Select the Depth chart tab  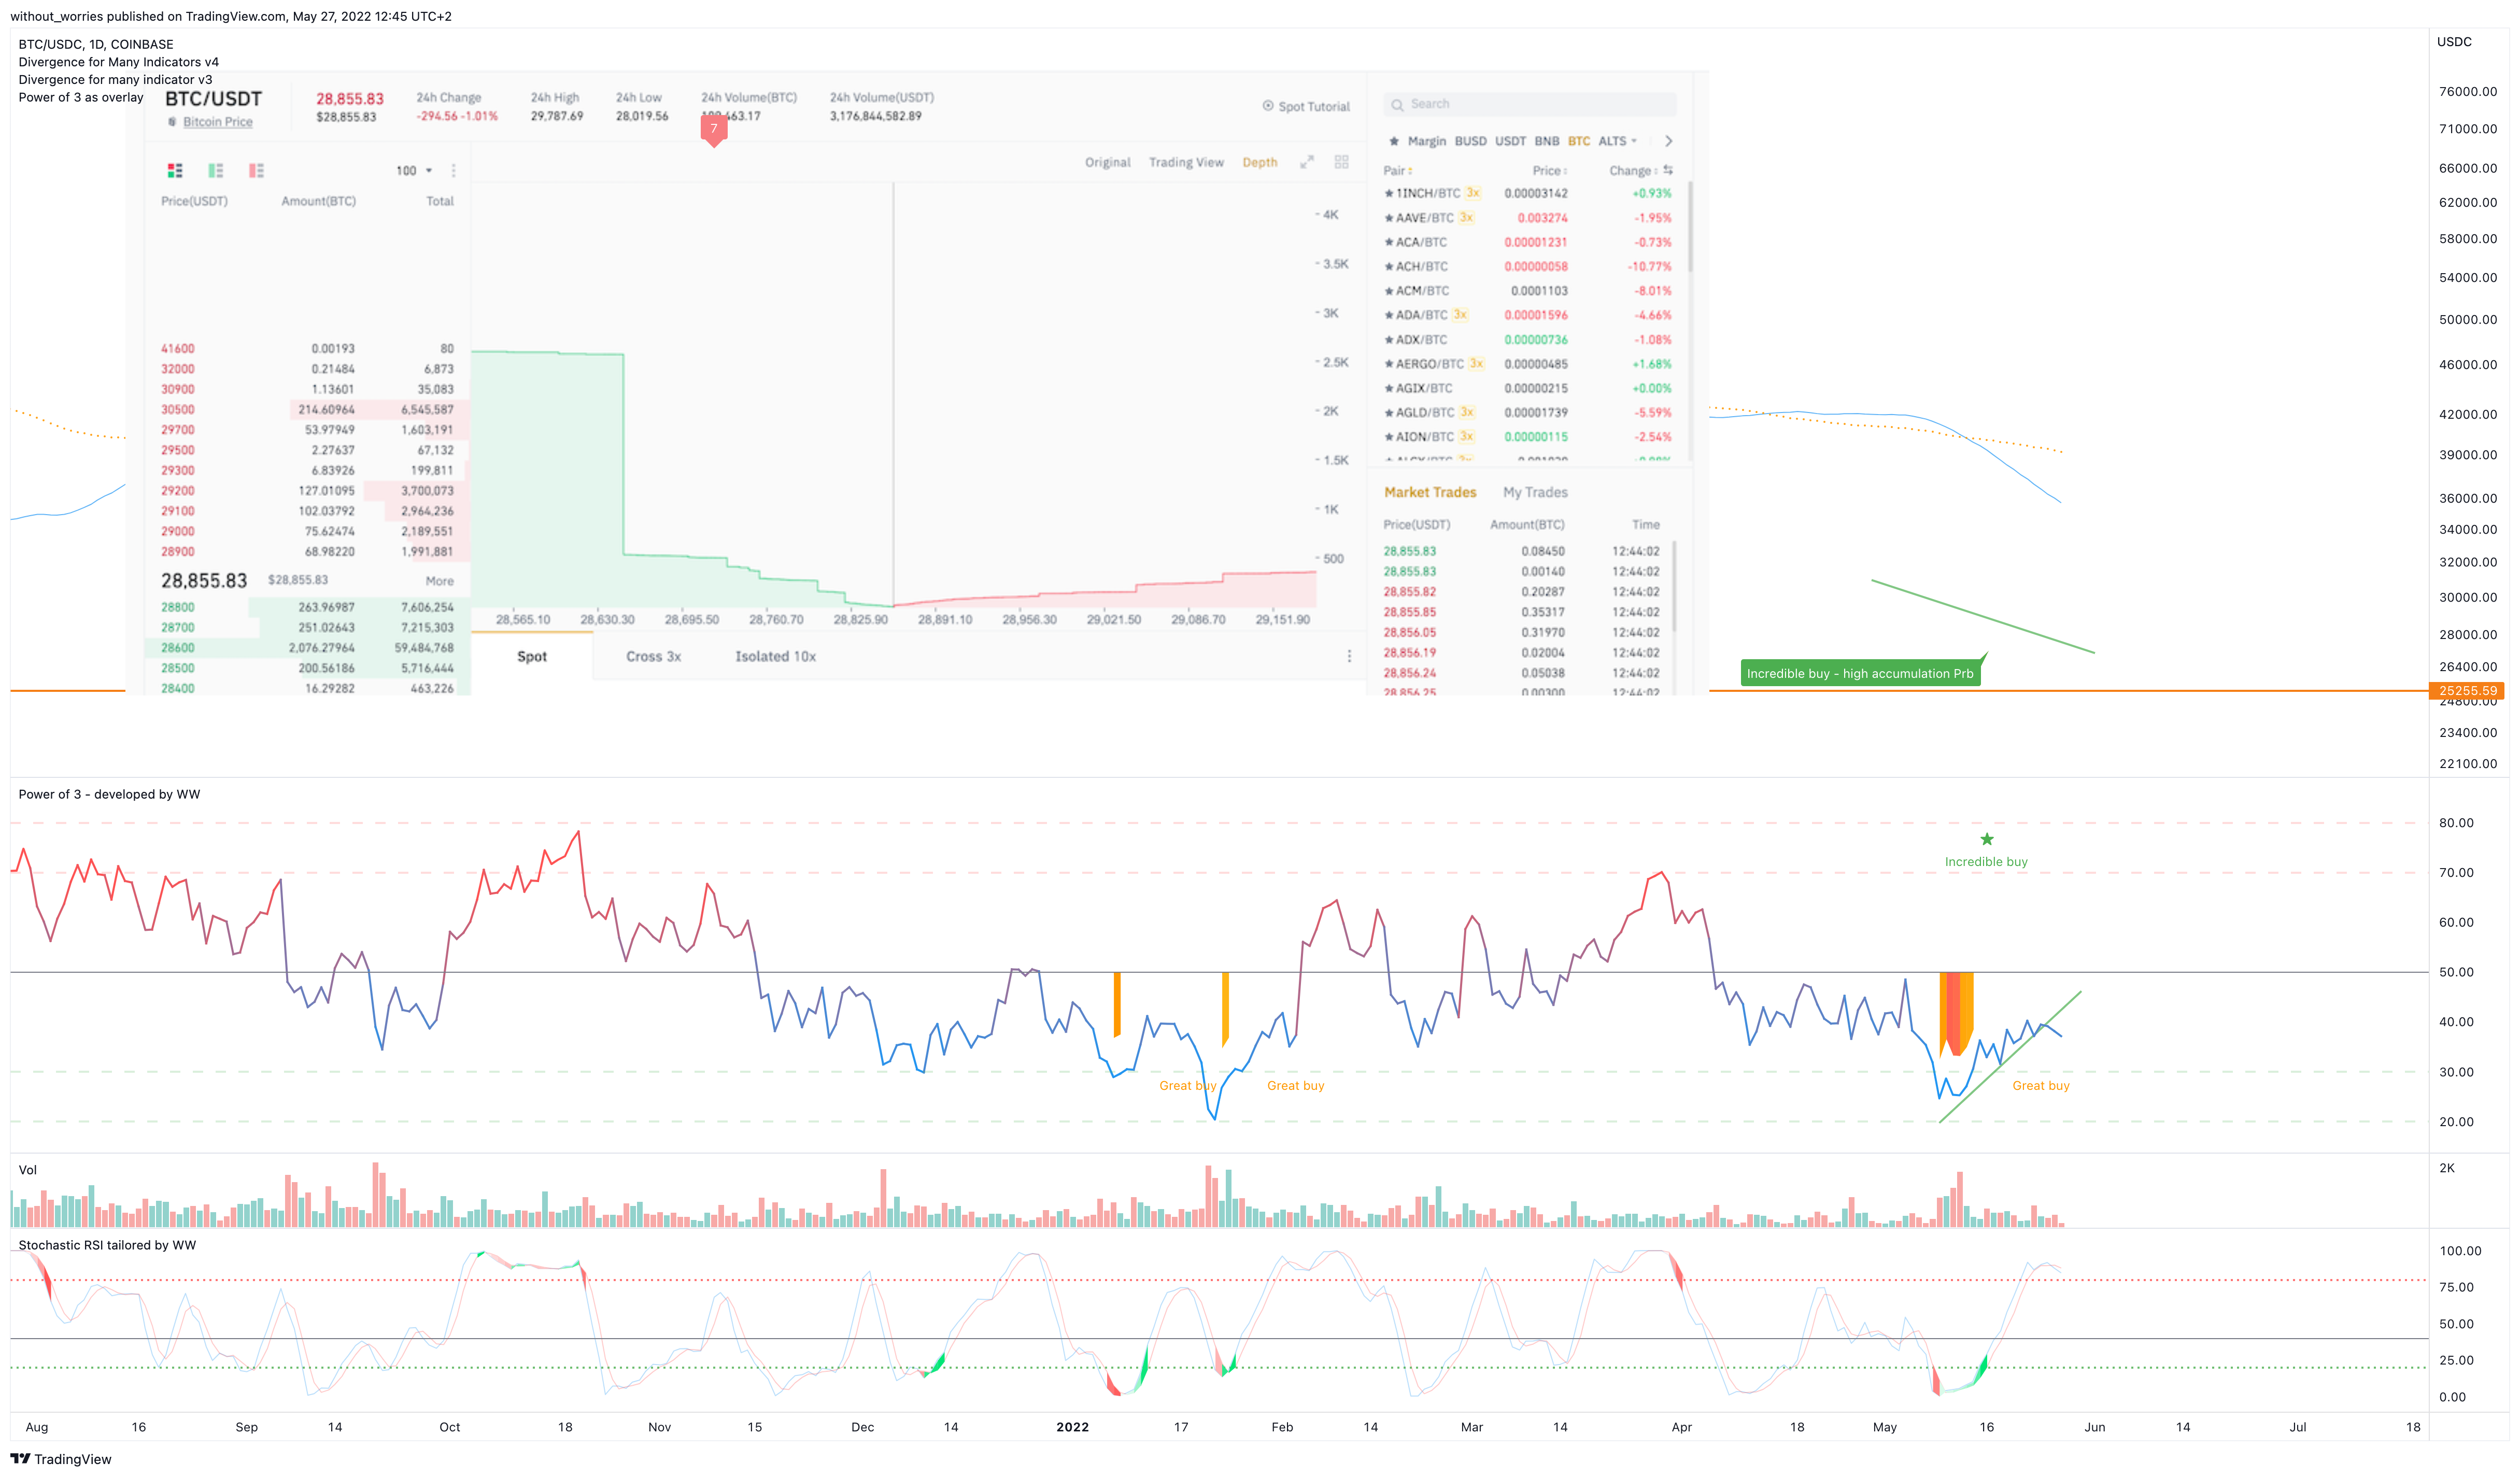[1260, 162]
